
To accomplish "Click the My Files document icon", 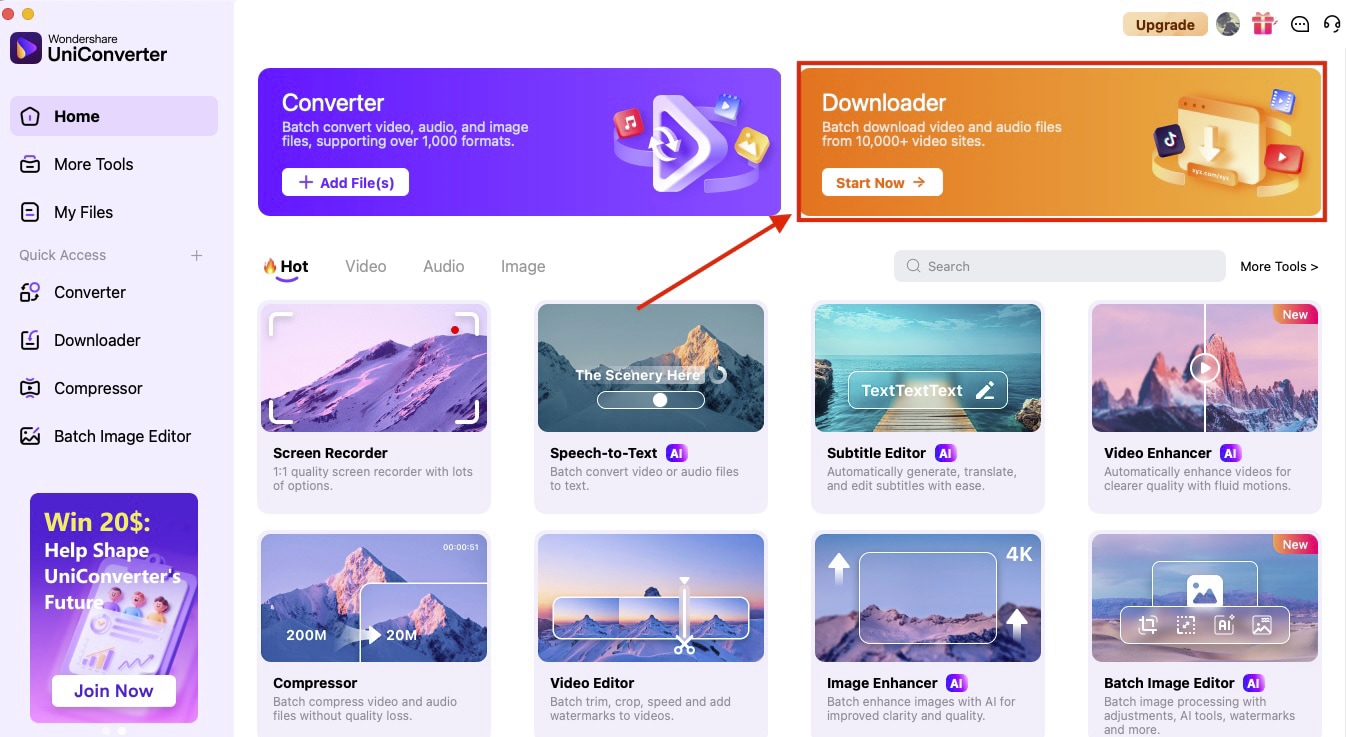I will click(31, 212).
